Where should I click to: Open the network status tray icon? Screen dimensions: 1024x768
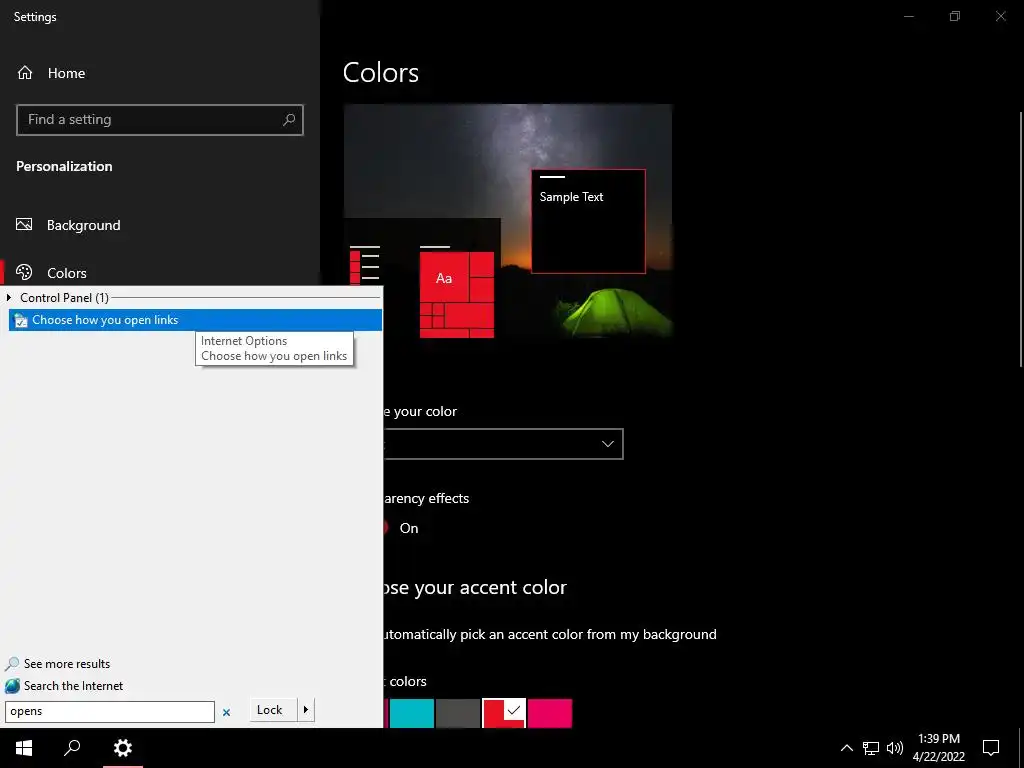[871, 748]
